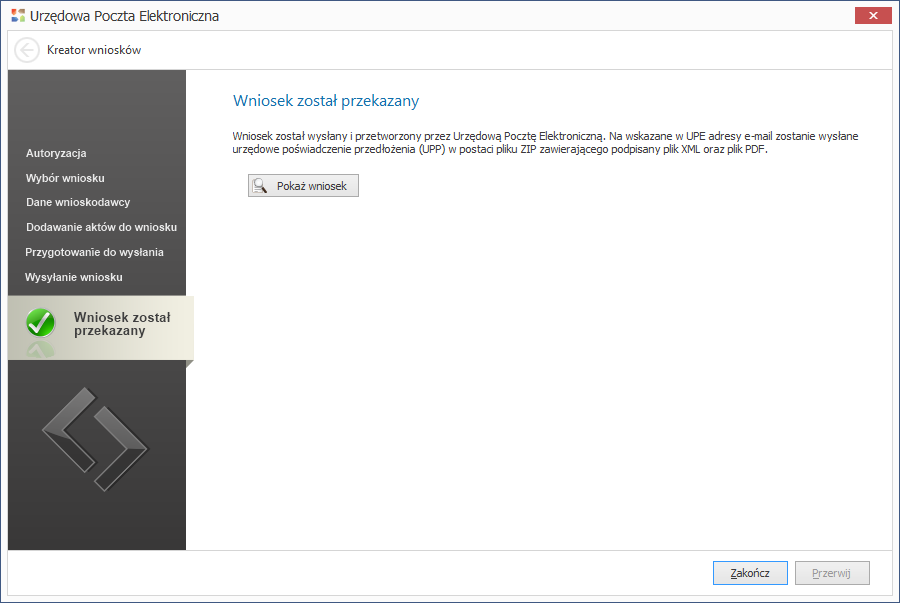The width and height of the screenshot is (900, 603).
Task: Click the description paragraph about UPP
Action: (545, 143)
